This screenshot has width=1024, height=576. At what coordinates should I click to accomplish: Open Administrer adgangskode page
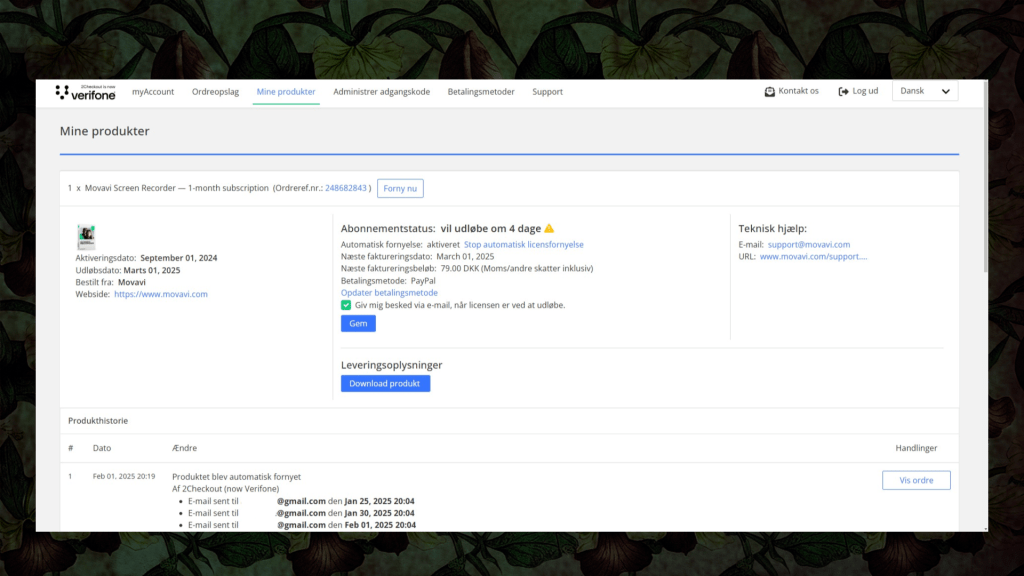[x=381, y=92]
